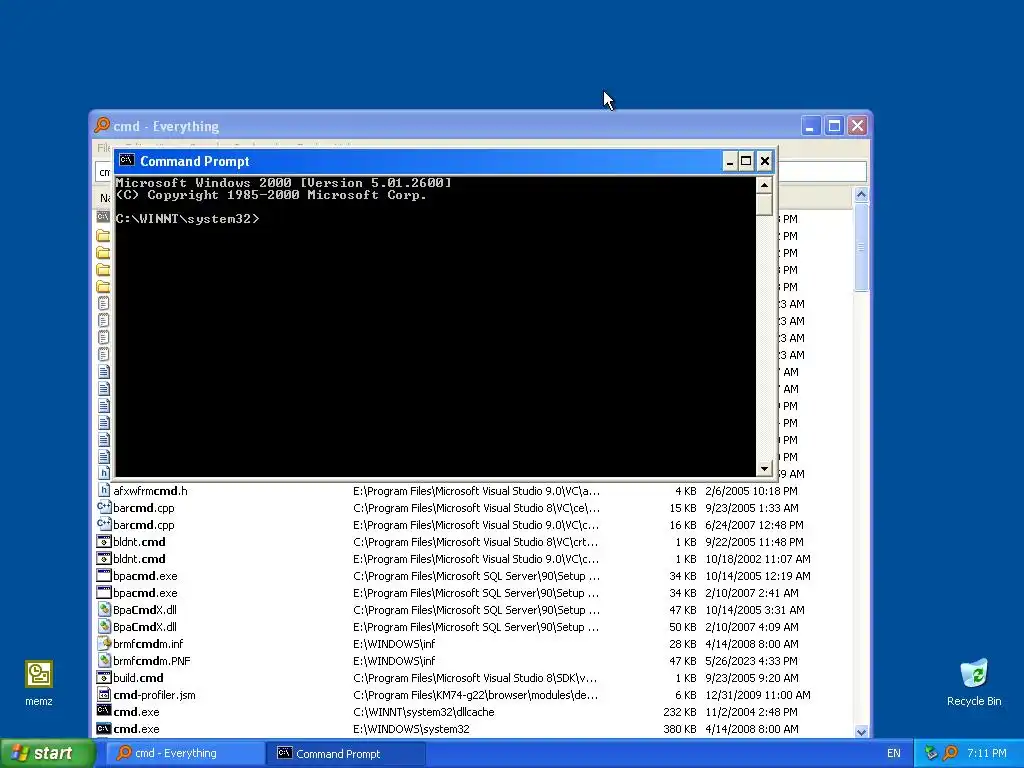This screenshot has width=1024, height=768.
Task: Select cmd.exe in E:\WINDOWS\system32
Action: [136, 728]
